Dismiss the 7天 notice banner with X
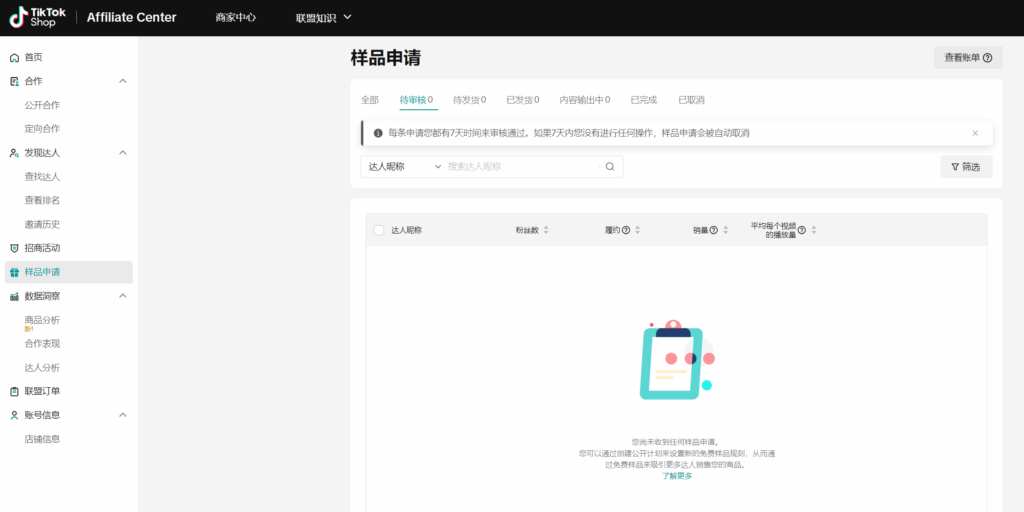The height and width of the screenshot is (512, 1024). point(975,133)
